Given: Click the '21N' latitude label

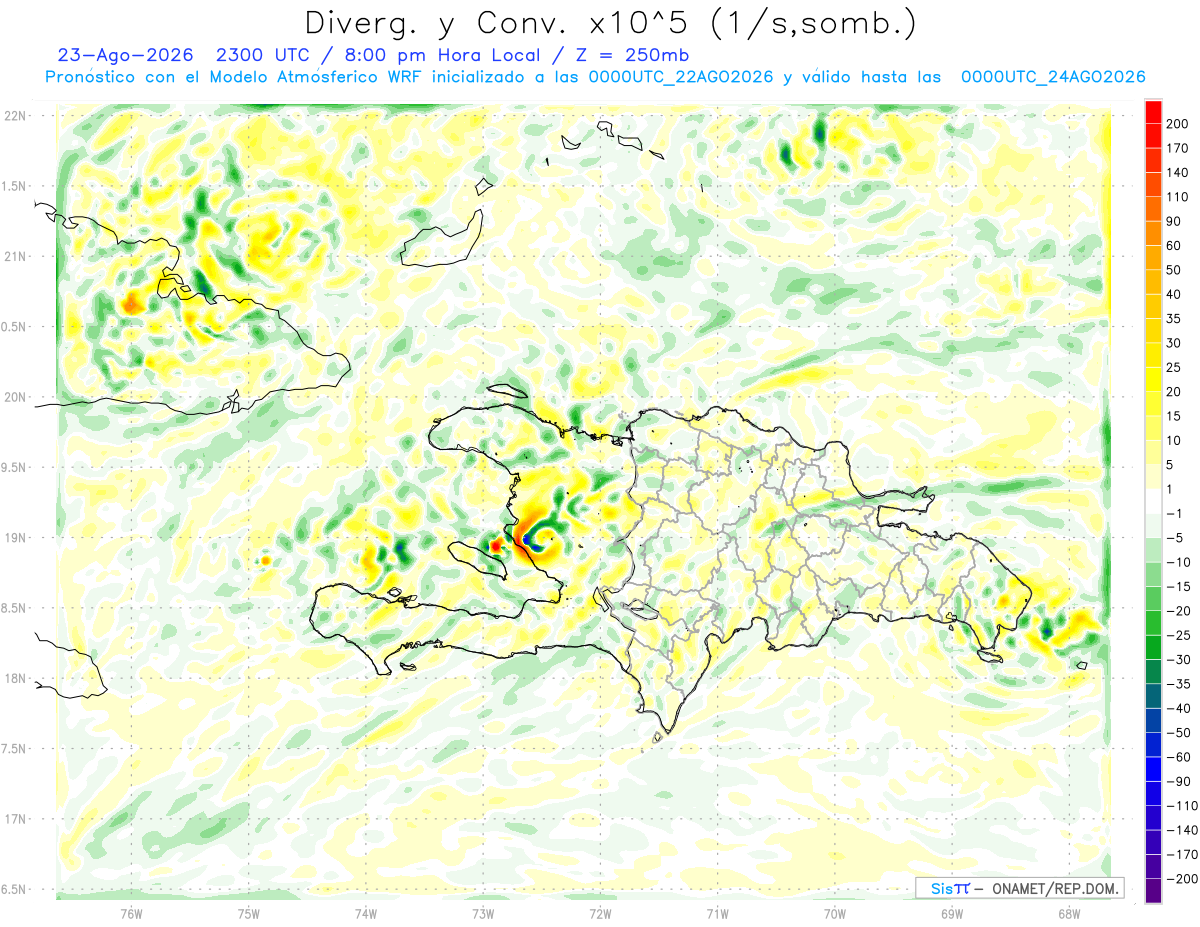Looking at the screenshot, I should point(14,256).
